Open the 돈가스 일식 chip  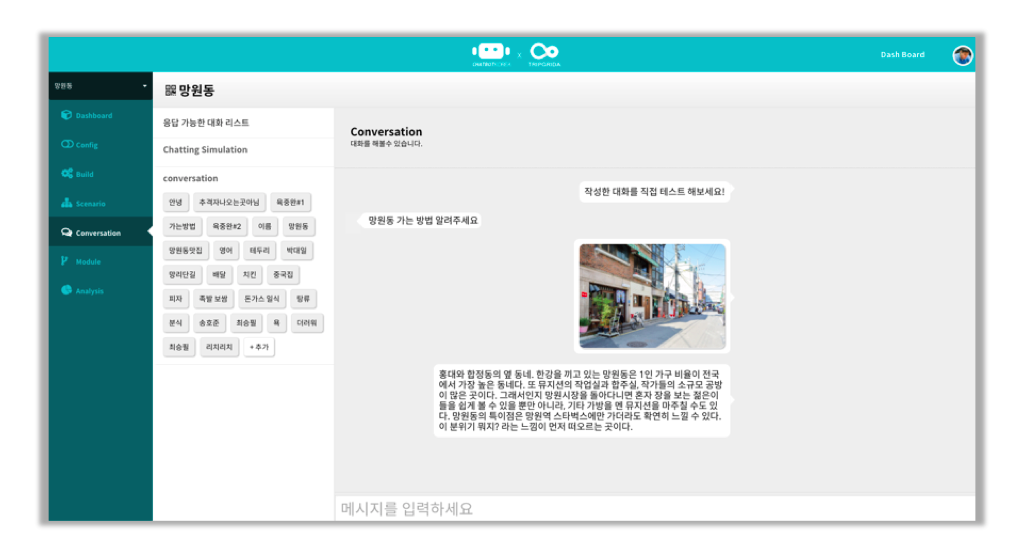tap(261, 299)
